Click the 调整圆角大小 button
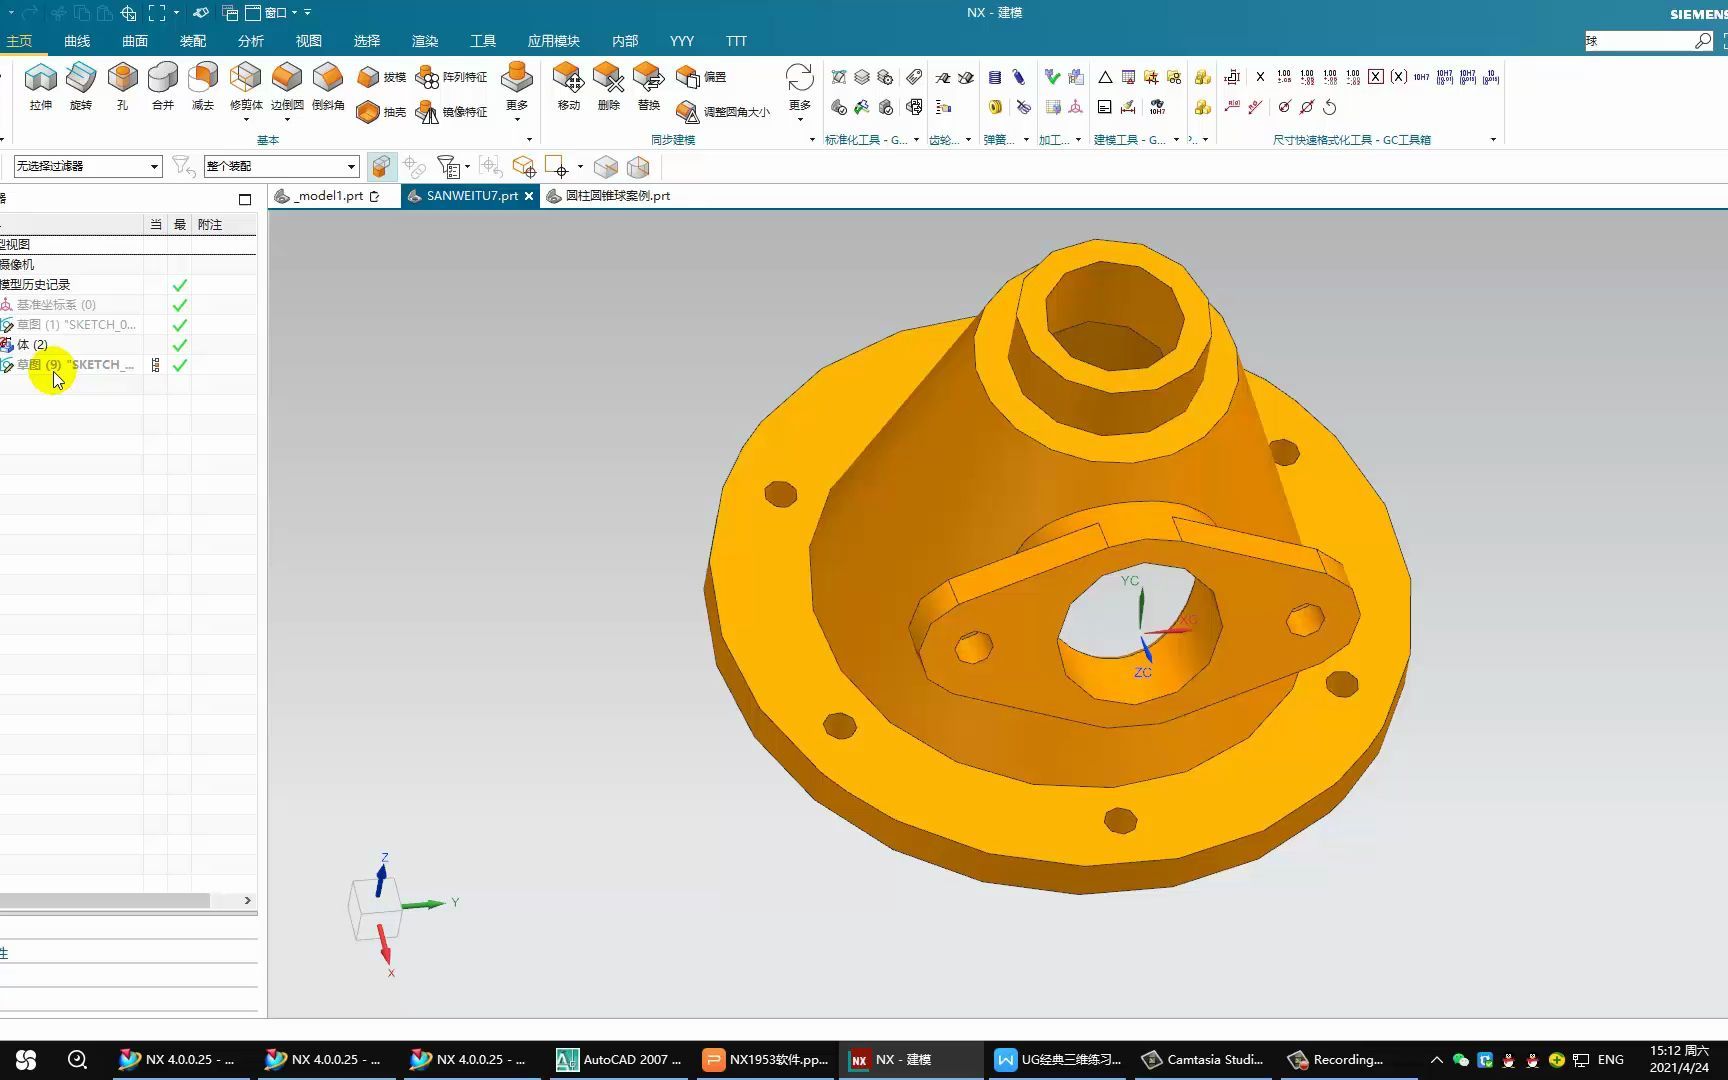Viewport: 1728px width, 1080px height. (723, 112)
